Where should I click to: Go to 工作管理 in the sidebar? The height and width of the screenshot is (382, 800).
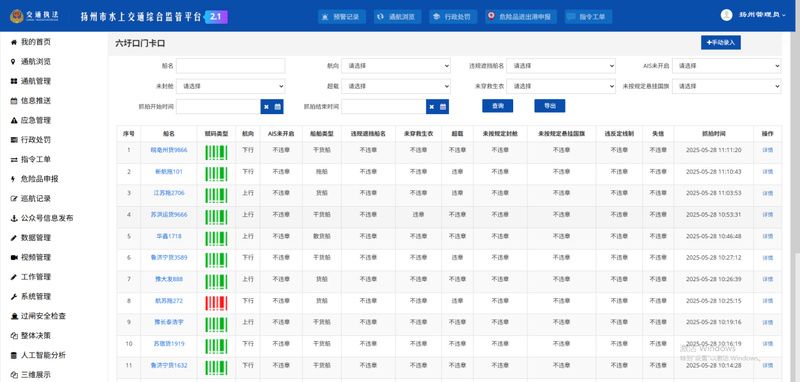(36, 277)
